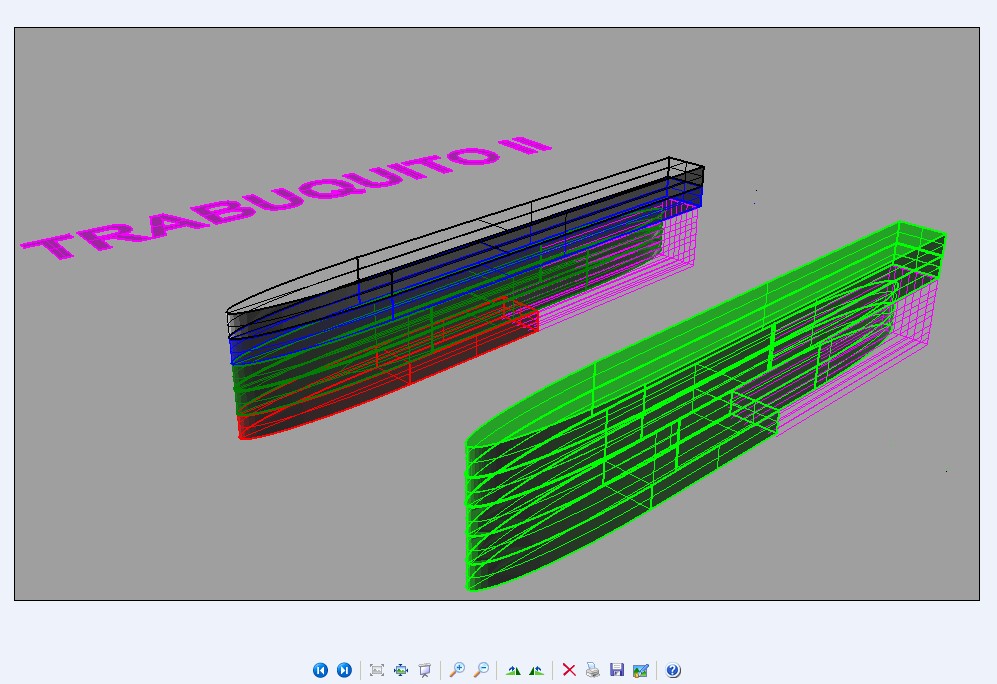This screenshot has height=684, width=997.
Task: Start the slide show
Action: click(425, 670)
